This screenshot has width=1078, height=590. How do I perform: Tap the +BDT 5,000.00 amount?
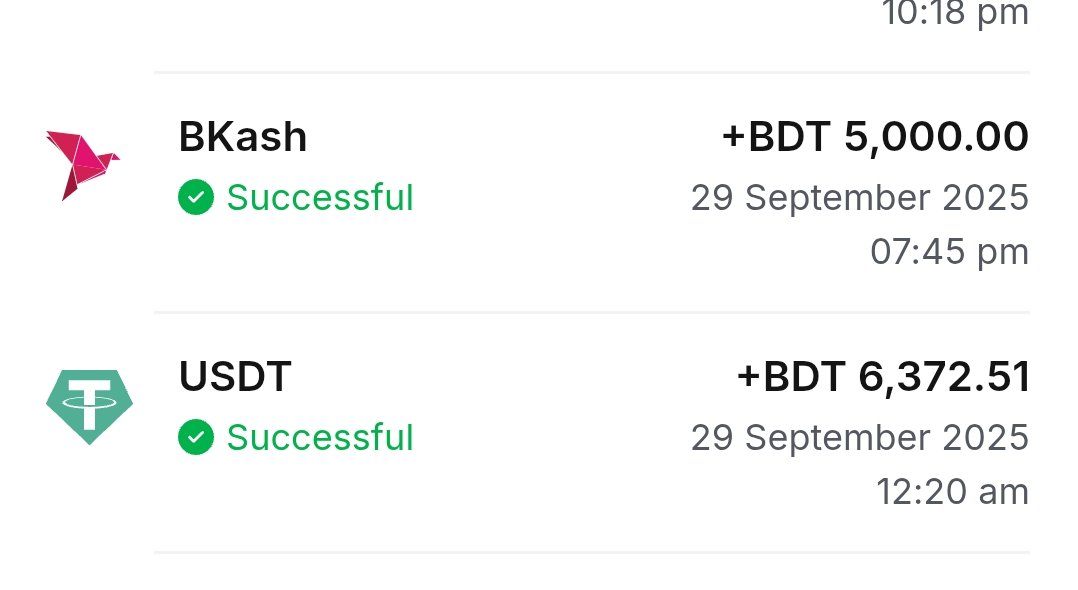pyautogui.click(x=875, y=137)
